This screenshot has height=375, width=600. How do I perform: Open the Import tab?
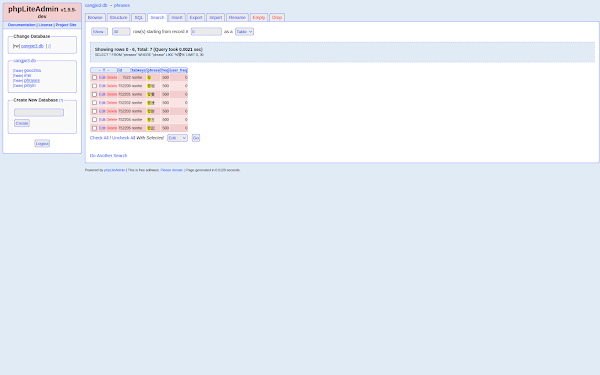pos(215,18)
